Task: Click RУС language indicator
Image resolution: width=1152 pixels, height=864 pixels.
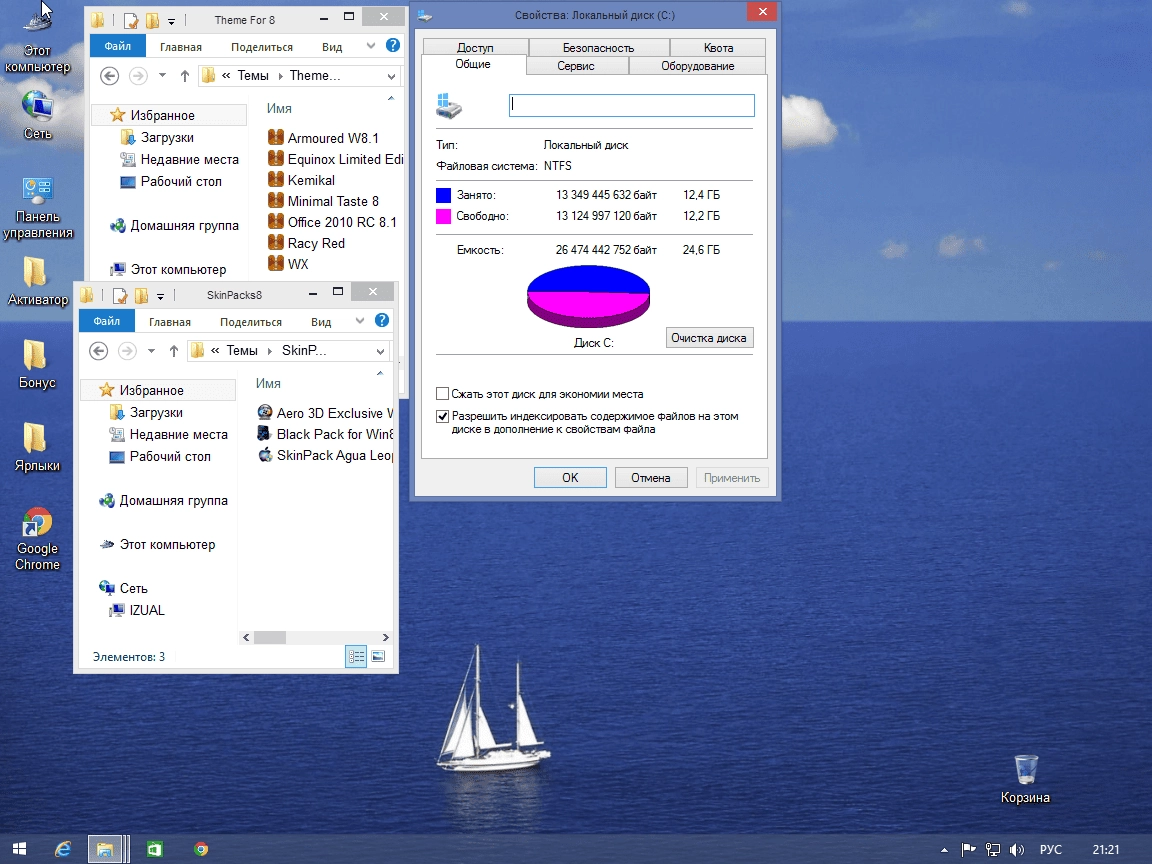Action: (1051, 850)
